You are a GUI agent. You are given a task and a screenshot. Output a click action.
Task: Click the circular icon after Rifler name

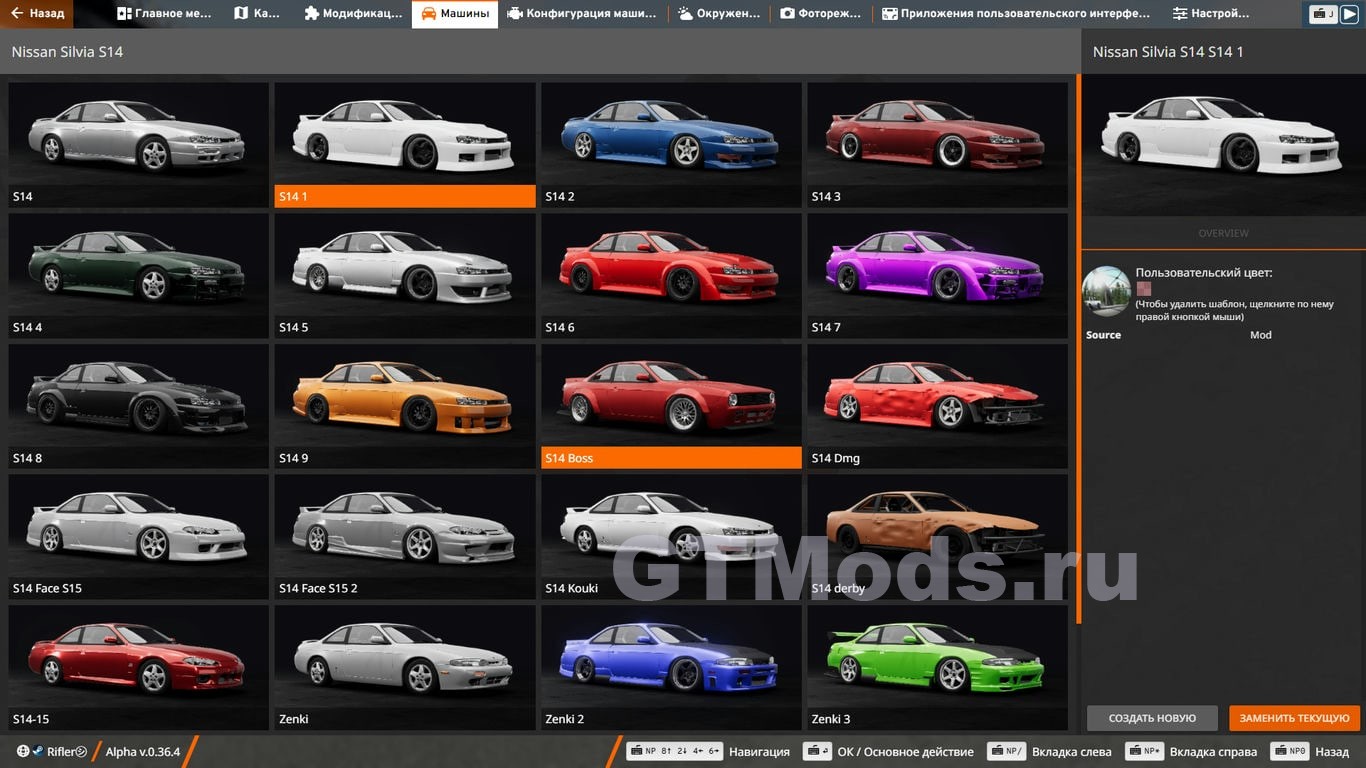(81, 751)
